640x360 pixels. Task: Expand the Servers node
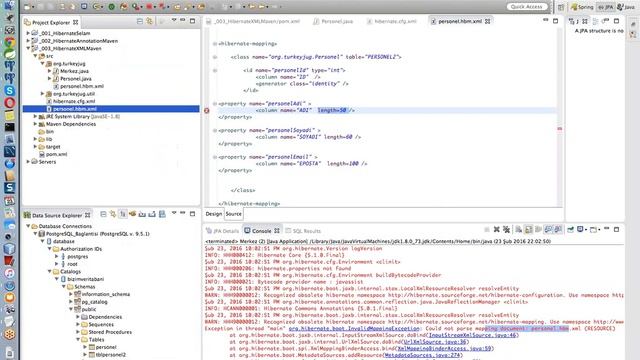[x=28, y=162]
